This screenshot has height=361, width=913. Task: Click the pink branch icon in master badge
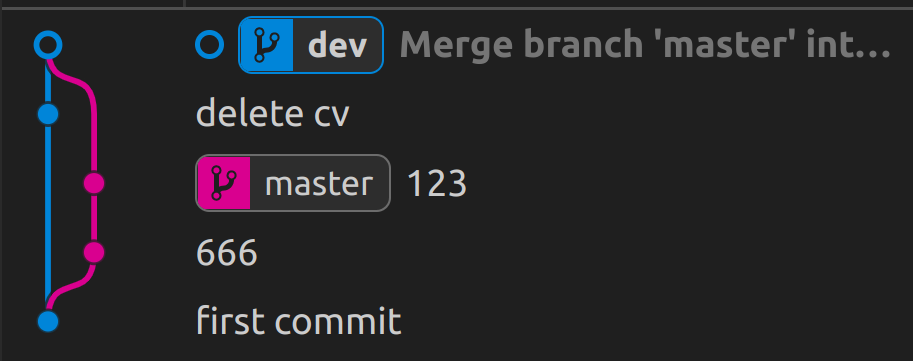tap(224, 183)
